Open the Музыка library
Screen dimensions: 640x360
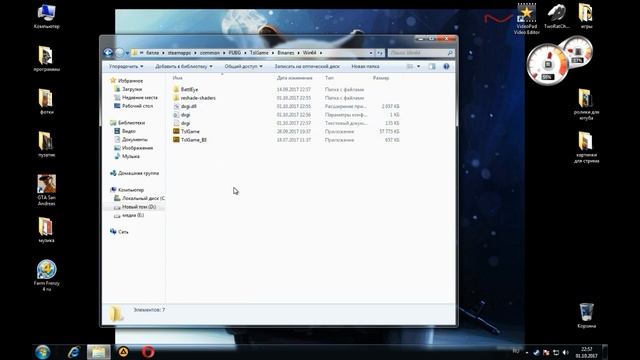pos(127,156)
